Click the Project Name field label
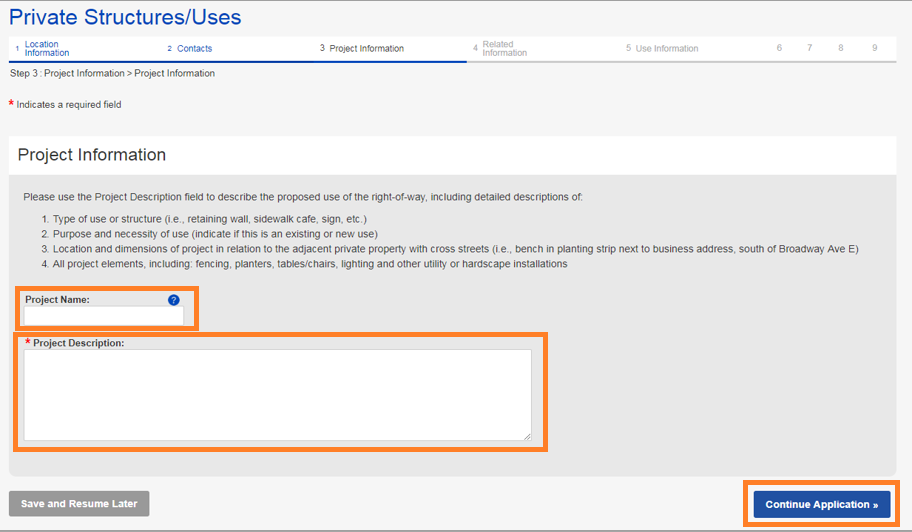 (x=57, y=299)
